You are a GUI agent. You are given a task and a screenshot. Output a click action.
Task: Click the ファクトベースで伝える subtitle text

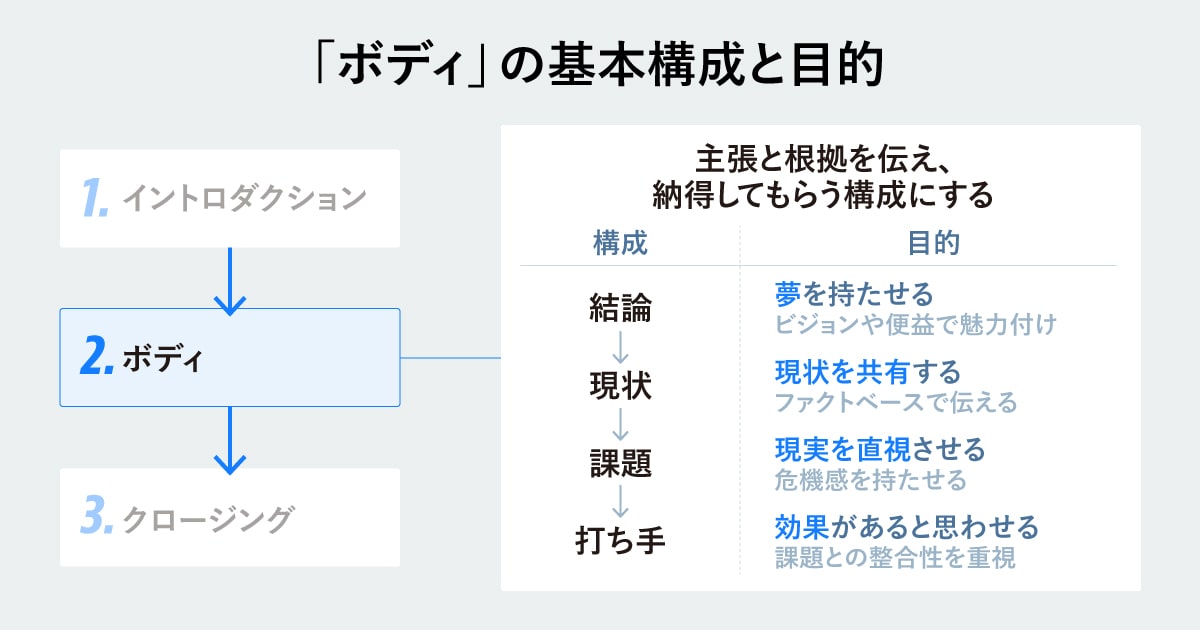895,403
